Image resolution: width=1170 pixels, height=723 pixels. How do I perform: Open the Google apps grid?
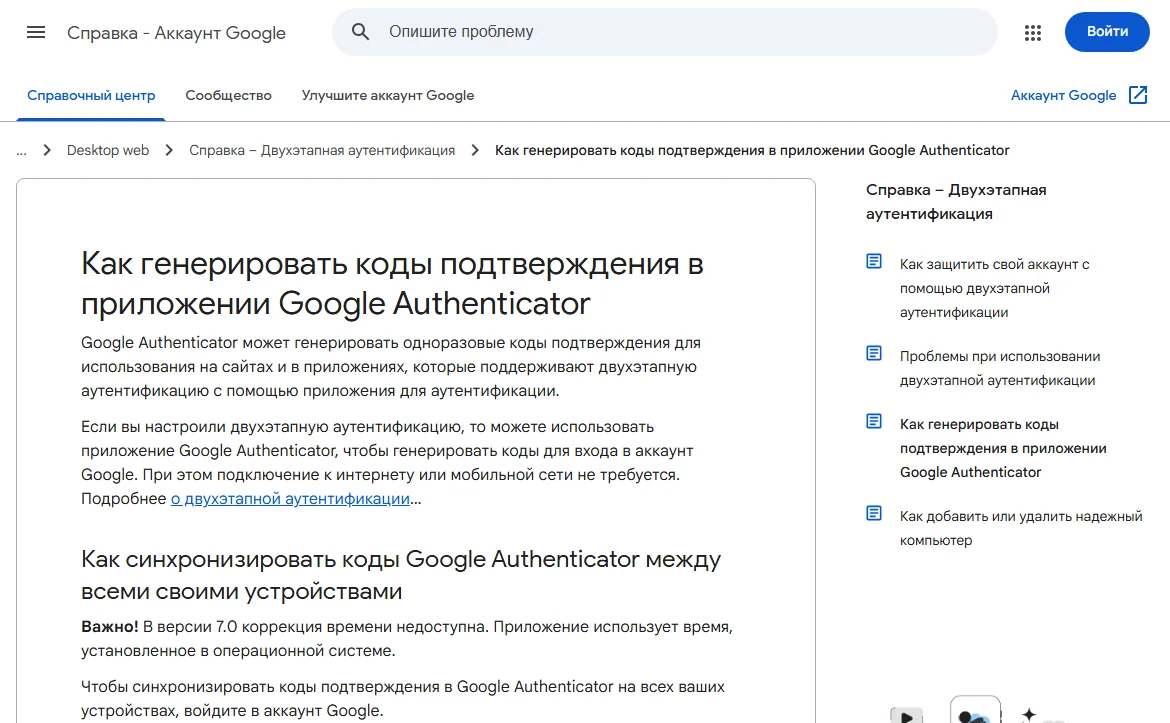1033,32
